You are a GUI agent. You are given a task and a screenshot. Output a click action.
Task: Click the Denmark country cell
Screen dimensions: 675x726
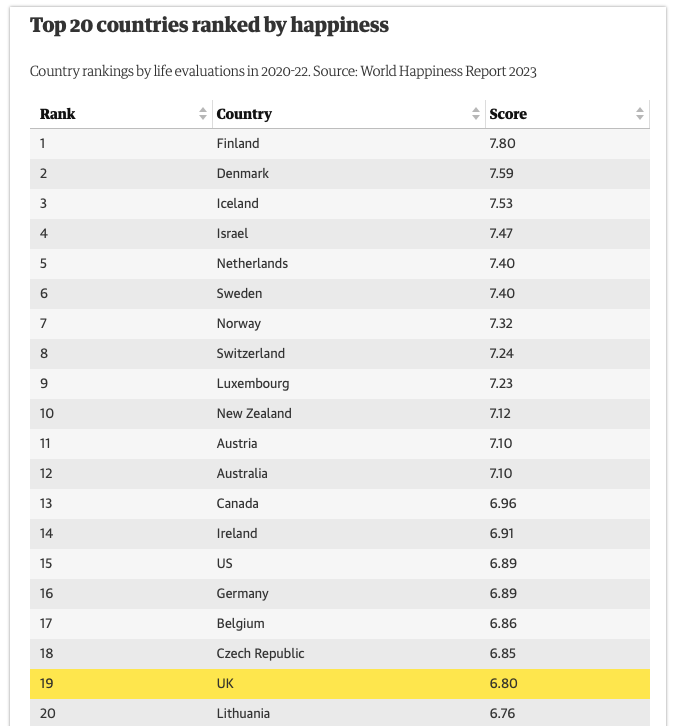pos(243,173)
